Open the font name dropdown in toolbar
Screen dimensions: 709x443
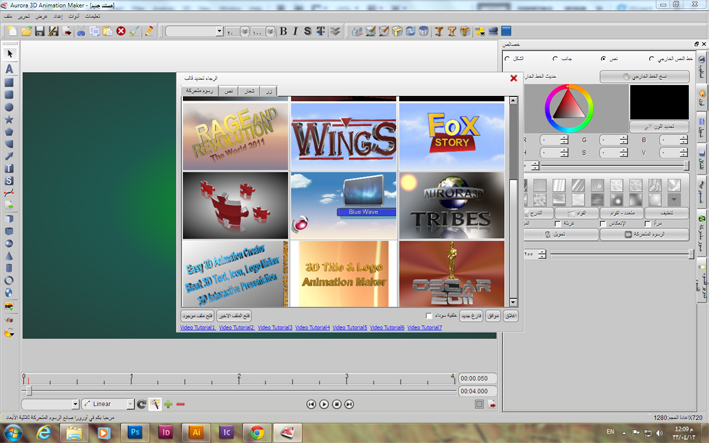219,31
